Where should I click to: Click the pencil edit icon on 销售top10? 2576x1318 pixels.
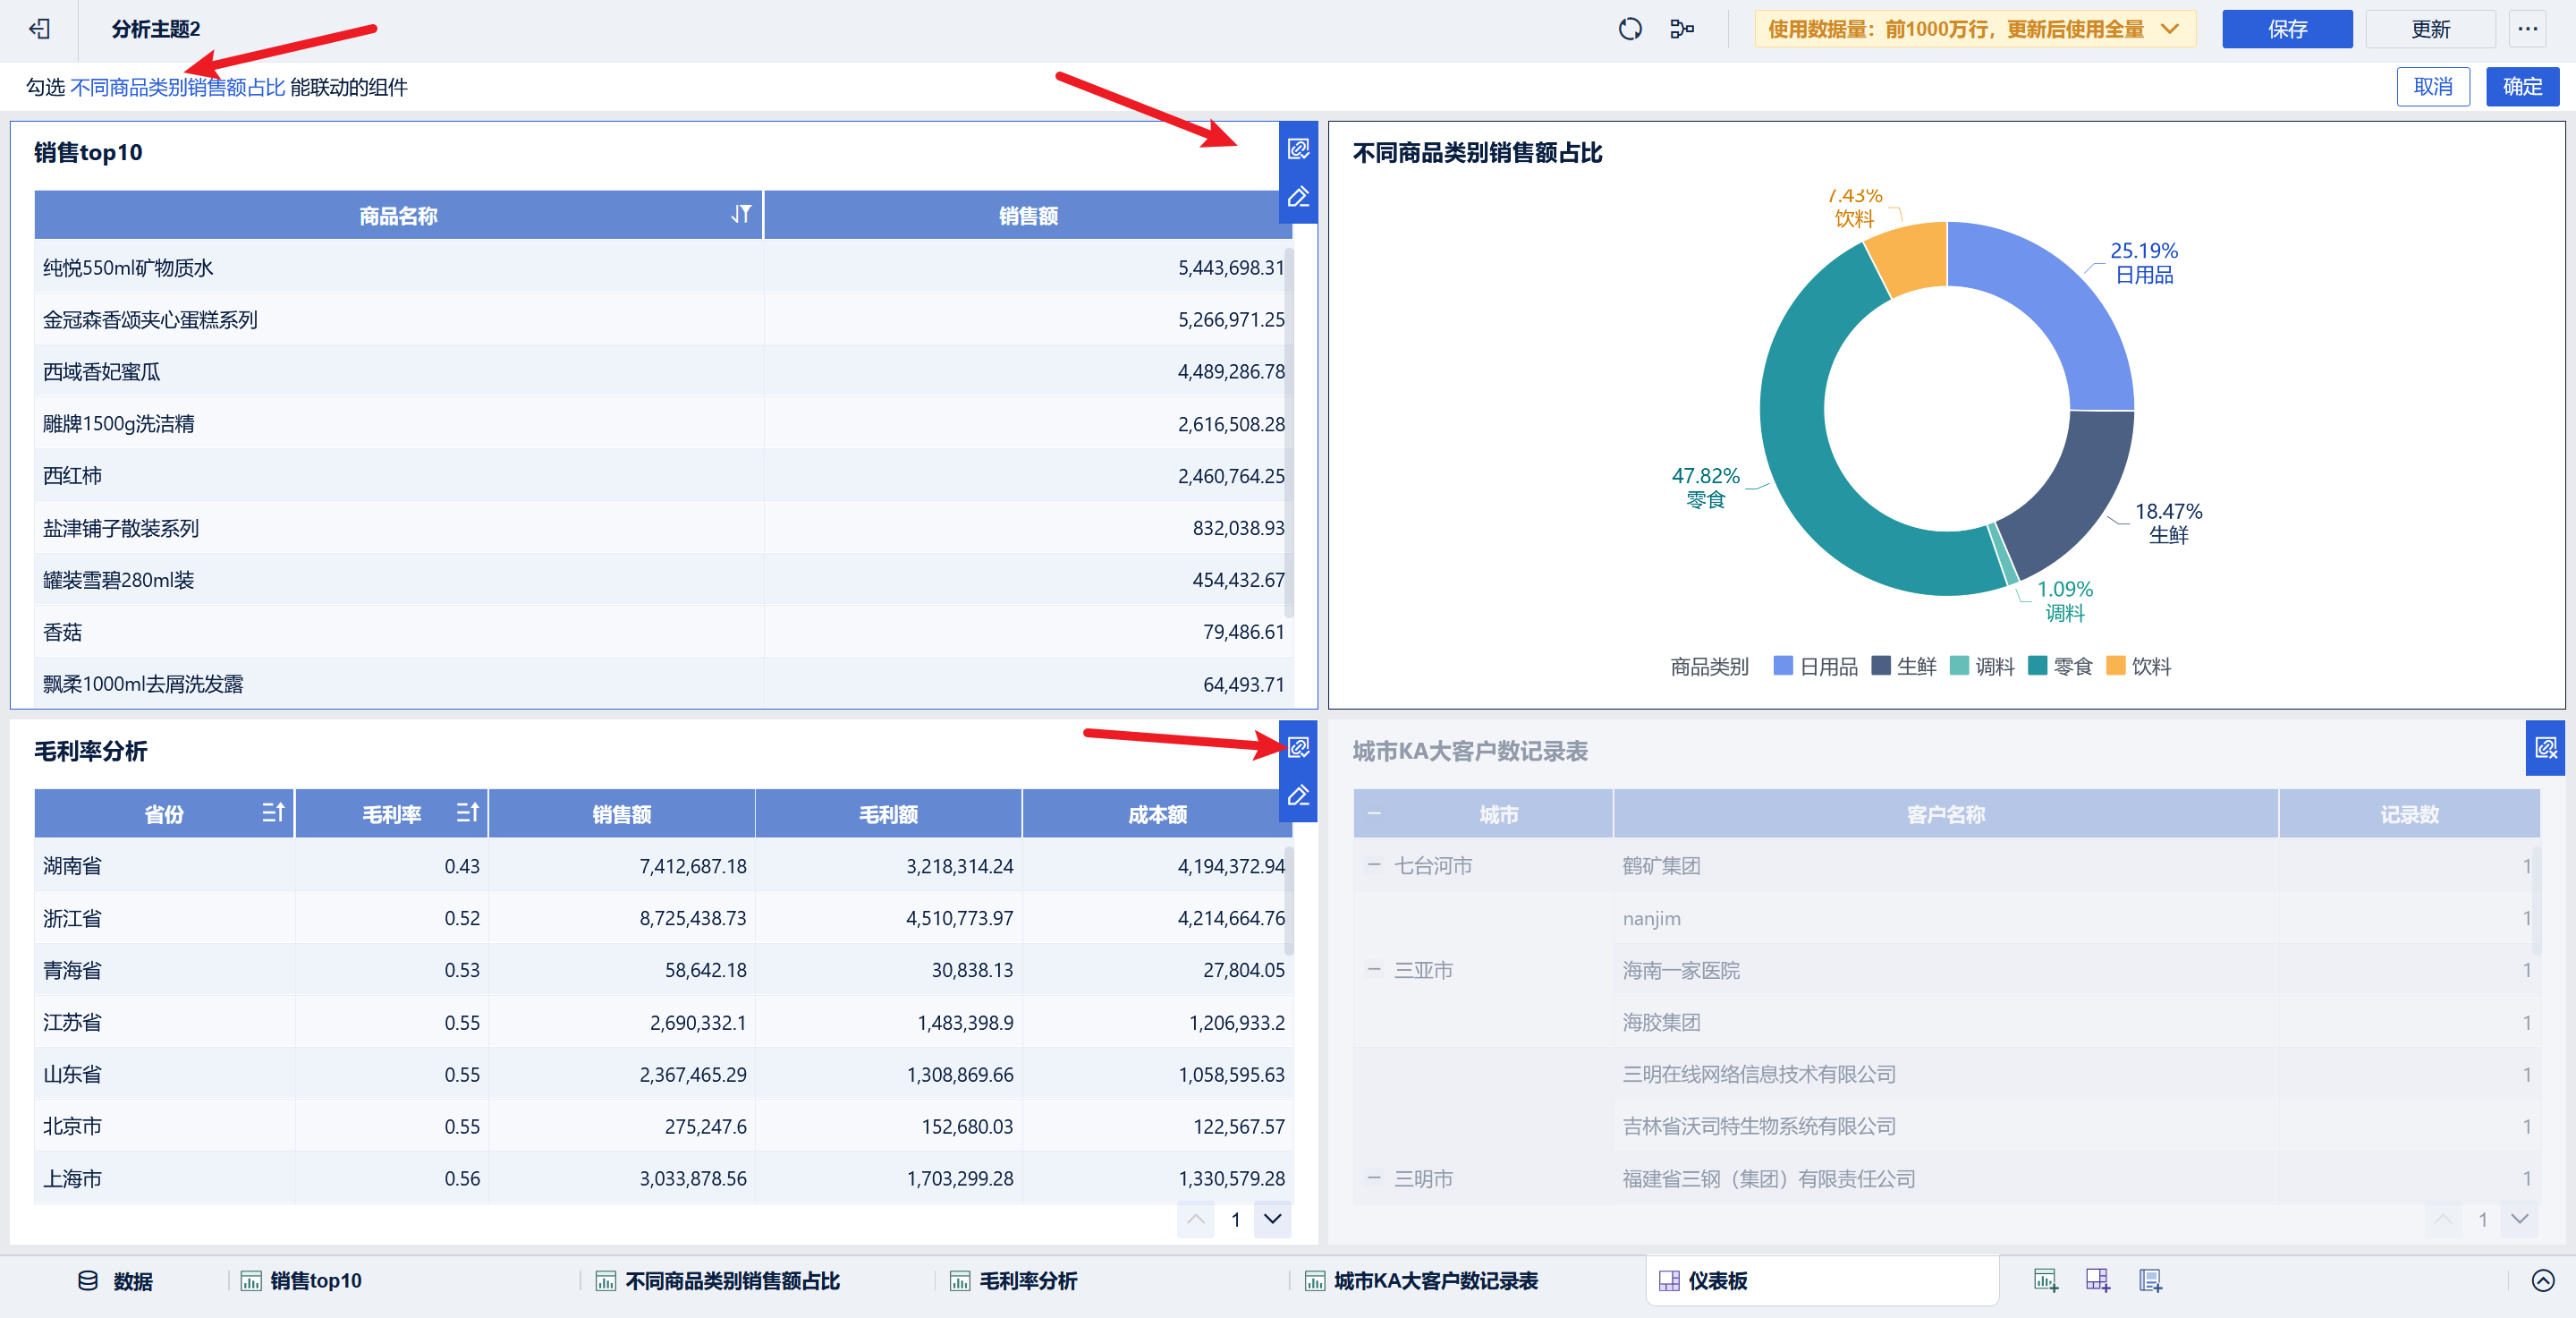point(1298,197)
